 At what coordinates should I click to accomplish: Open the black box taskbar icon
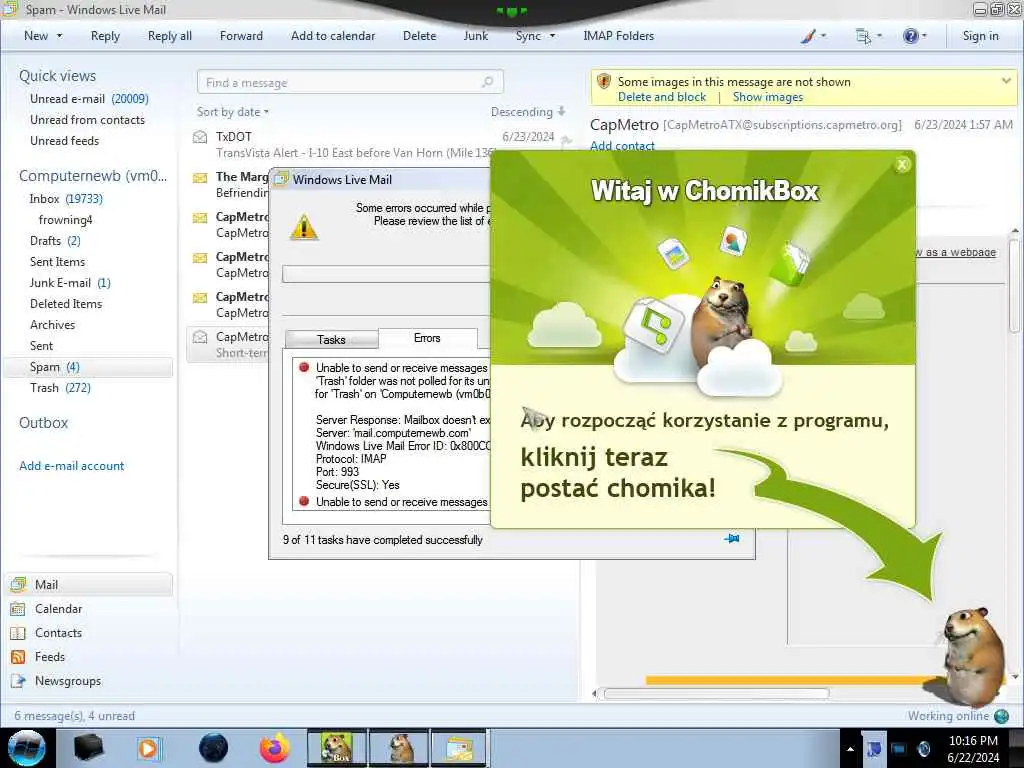(89, 748)
